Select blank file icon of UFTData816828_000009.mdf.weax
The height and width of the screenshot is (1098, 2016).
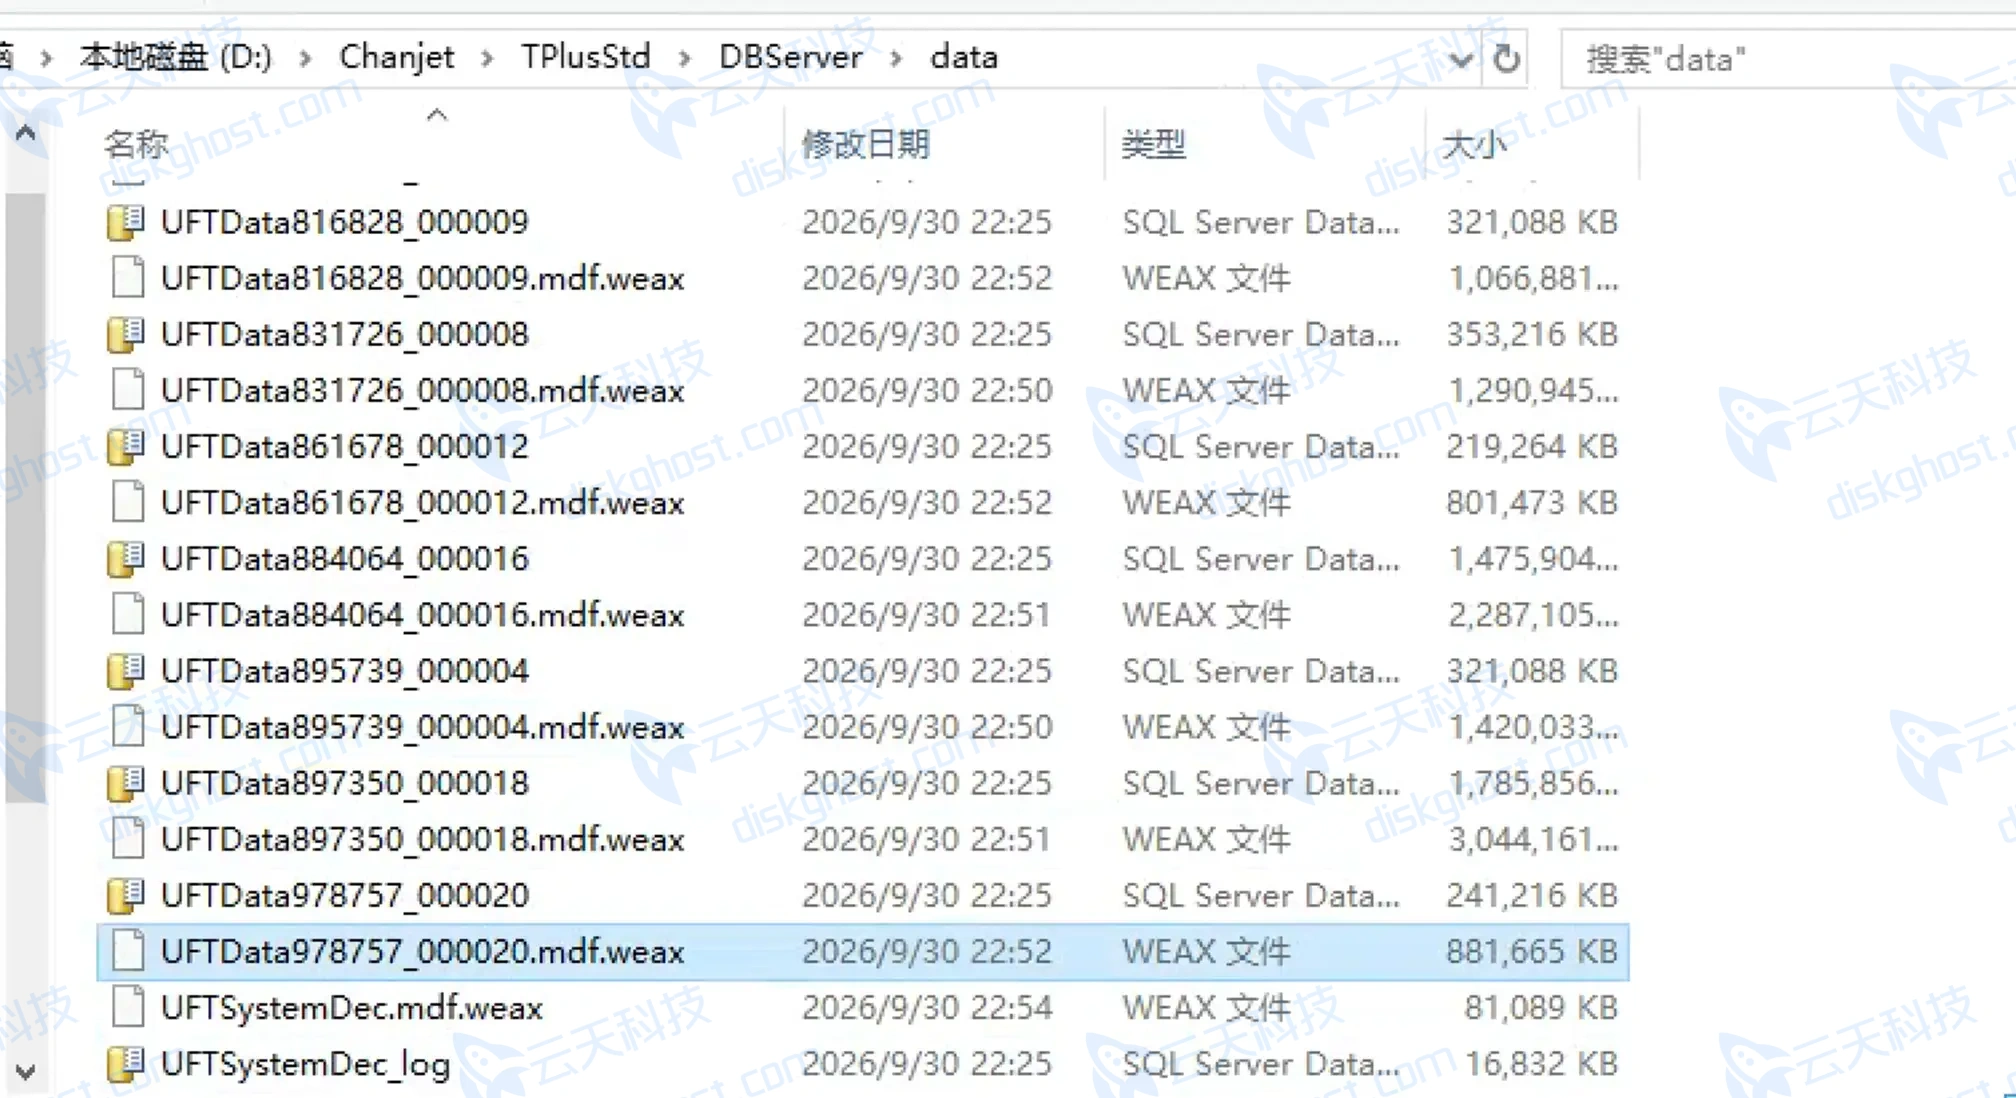pos(127,278)
